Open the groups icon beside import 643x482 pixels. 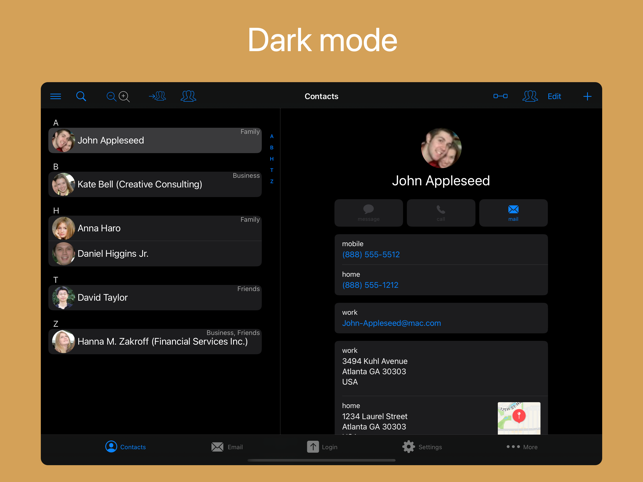click(188, 96)
